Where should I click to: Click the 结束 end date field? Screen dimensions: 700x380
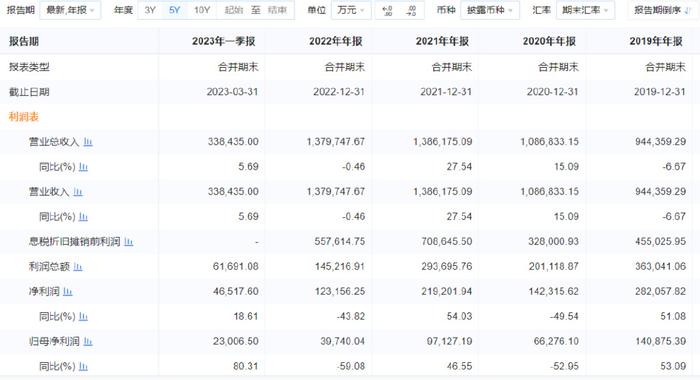[x=277, y=10]
